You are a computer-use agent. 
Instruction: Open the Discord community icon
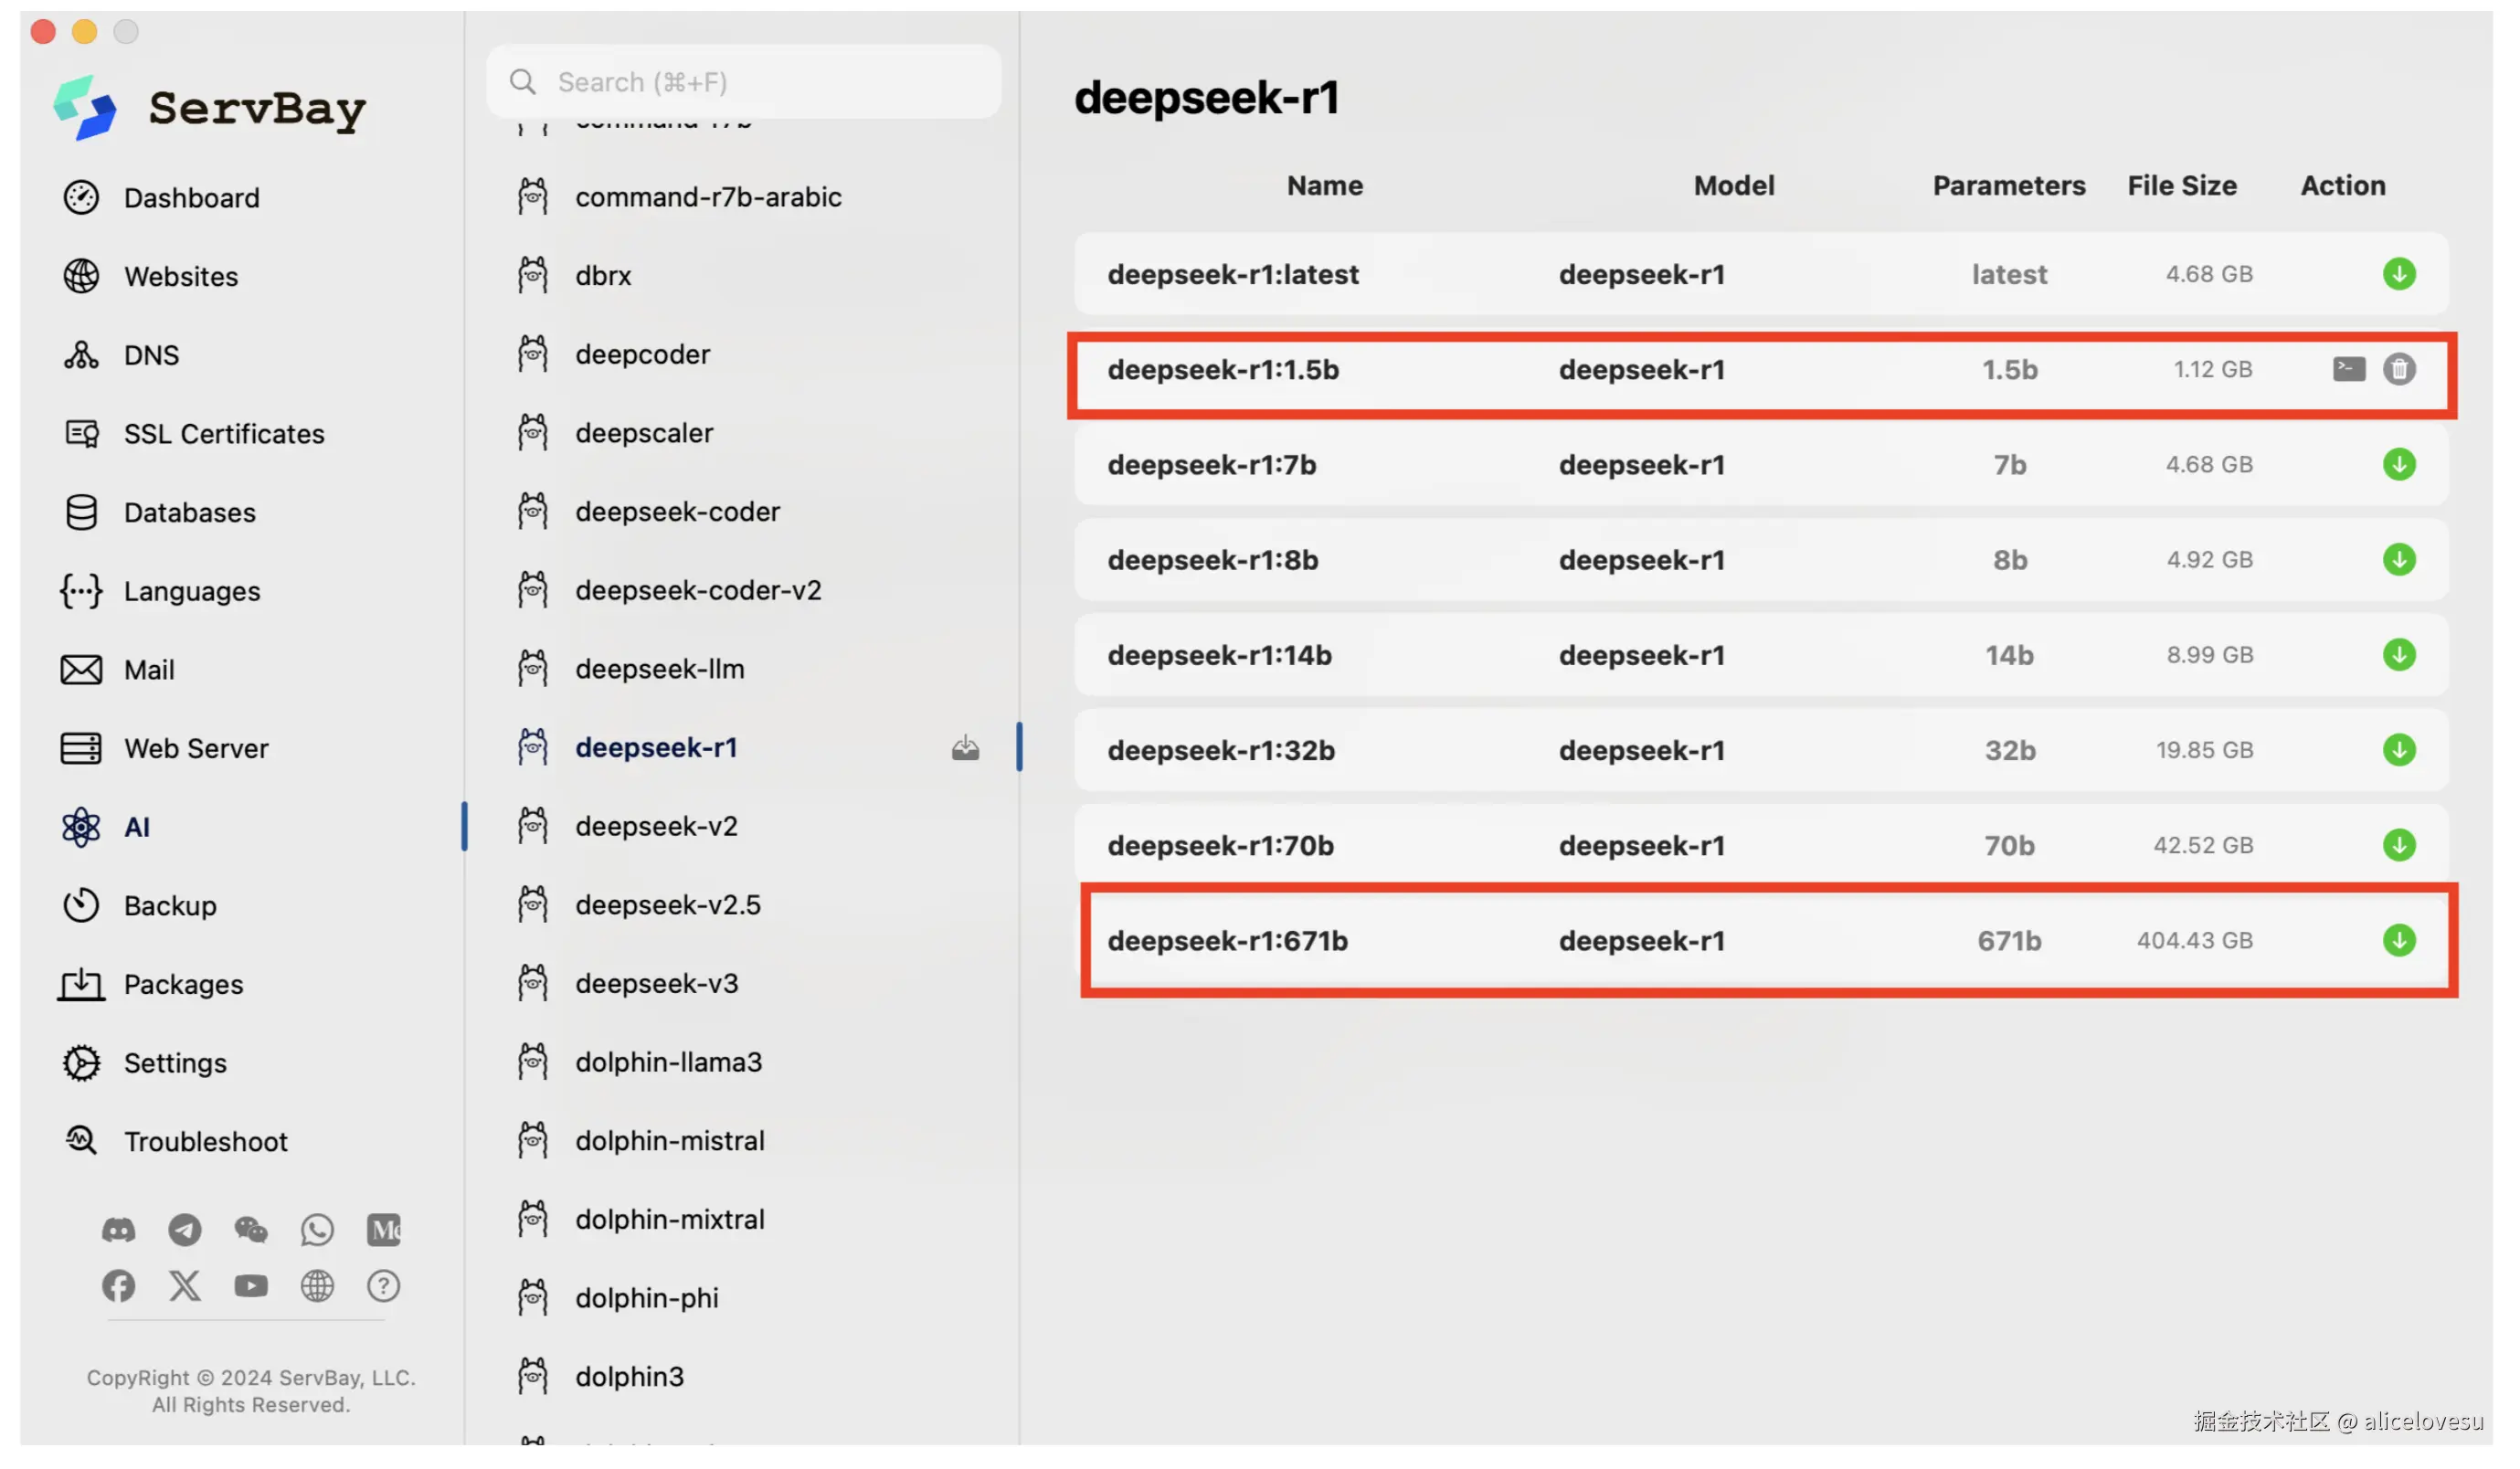[118, 1229]
